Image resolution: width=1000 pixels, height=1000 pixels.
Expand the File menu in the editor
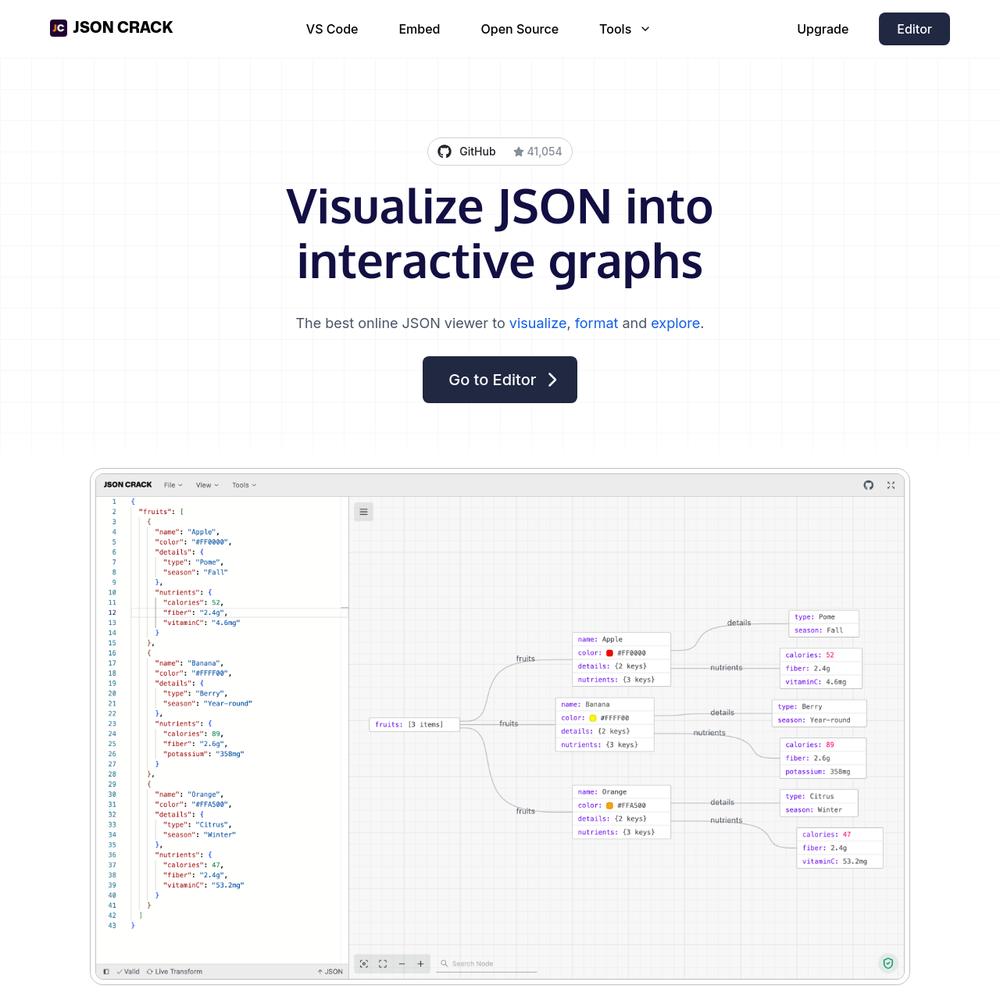[173, 485]
